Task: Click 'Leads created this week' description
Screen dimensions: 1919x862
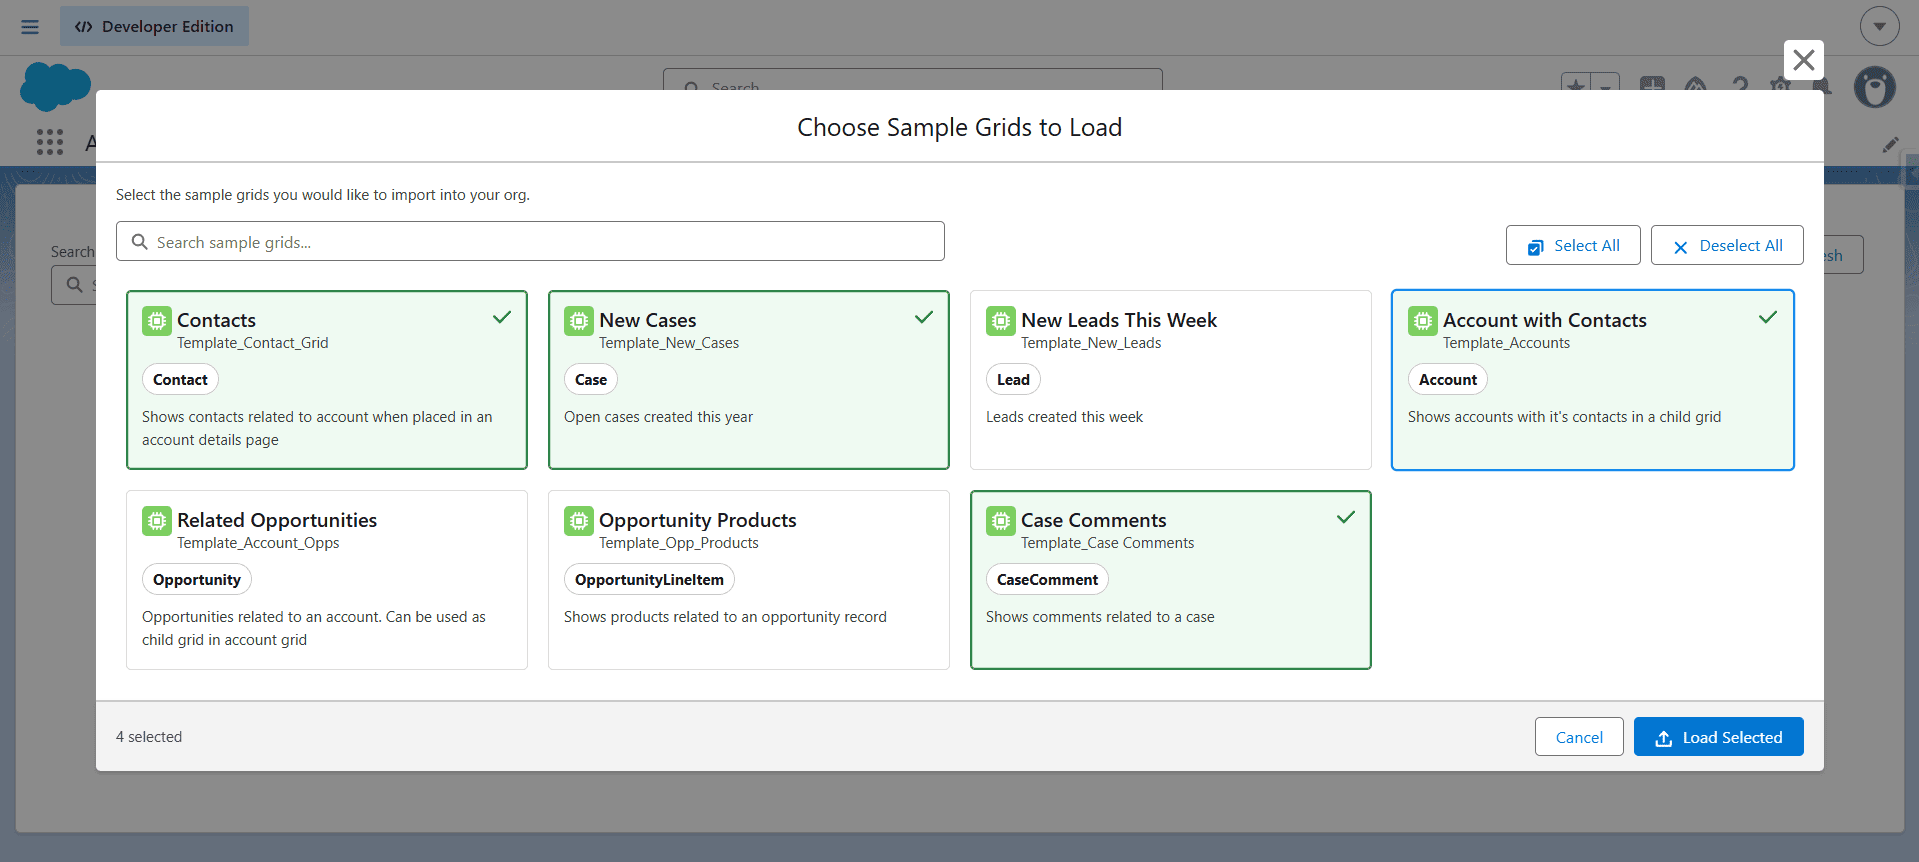Action: [1064, 417]
